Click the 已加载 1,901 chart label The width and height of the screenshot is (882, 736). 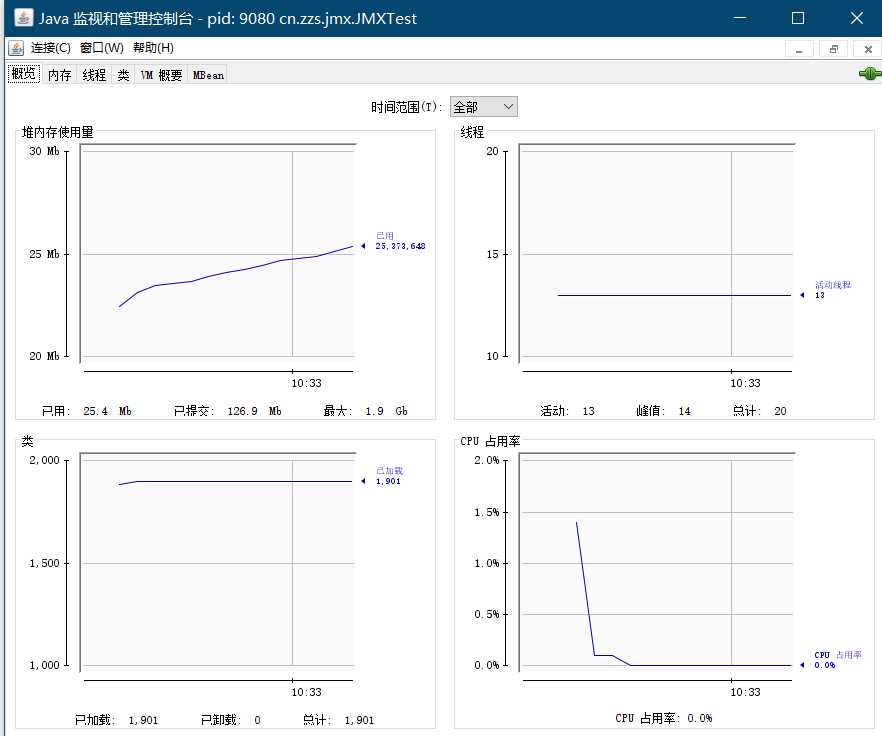coord(389,476)
